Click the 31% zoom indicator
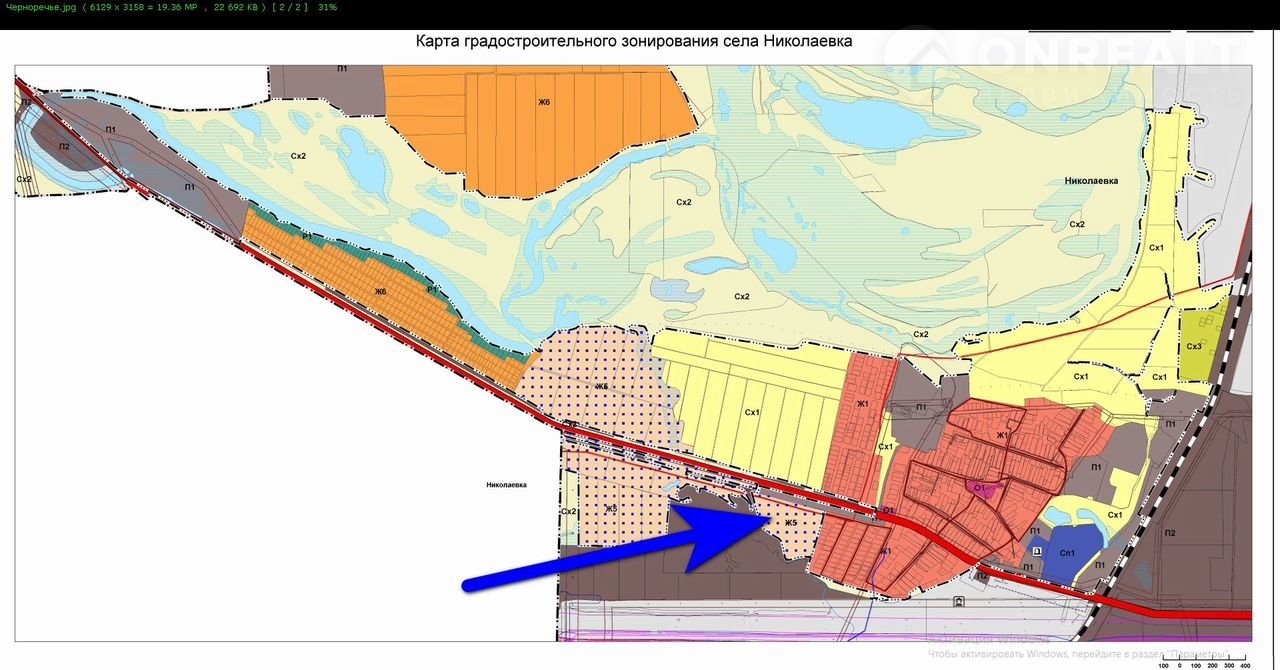This screenshot has height=670, width=1280. click(x=327, y=7)
